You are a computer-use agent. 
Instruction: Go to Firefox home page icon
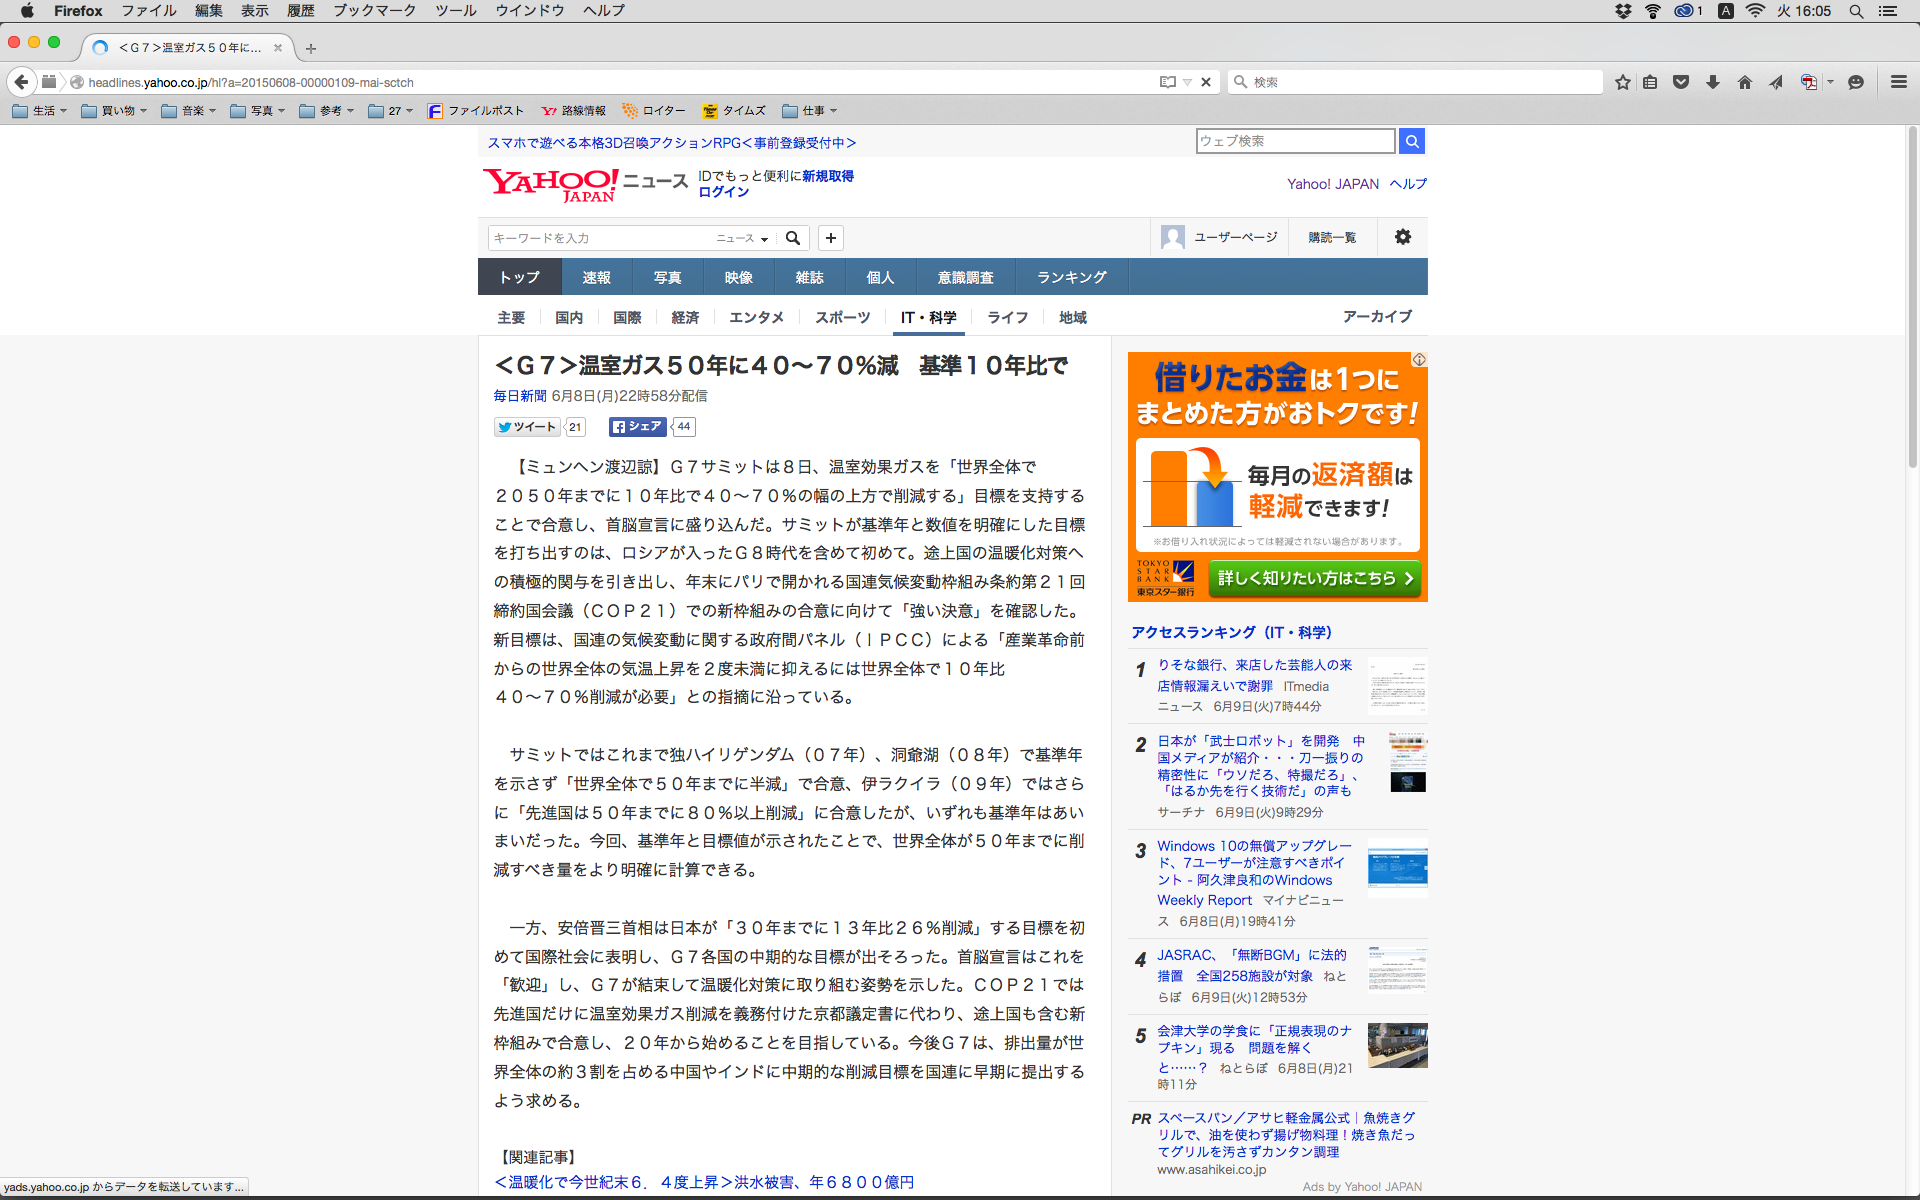tap(1745, 82)
